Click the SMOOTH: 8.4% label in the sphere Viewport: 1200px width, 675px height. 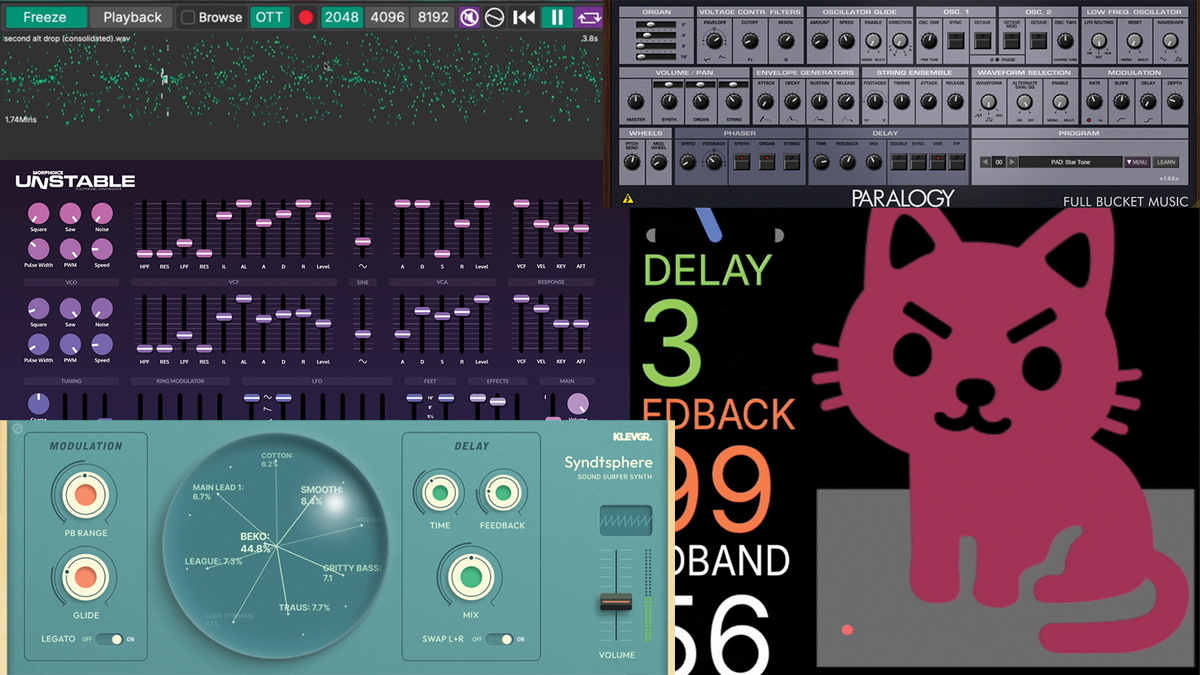click(321, 495)
